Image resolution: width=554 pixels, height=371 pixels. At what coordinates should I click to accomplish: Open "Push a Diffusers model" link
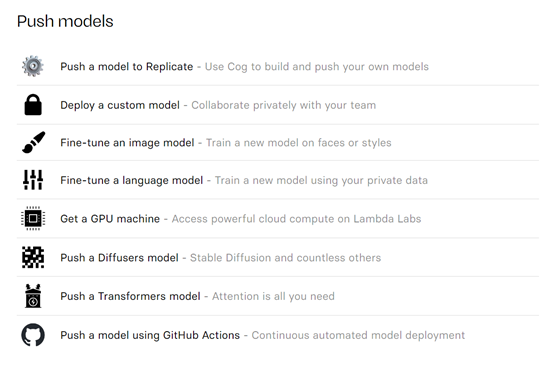tap(119, 258)
